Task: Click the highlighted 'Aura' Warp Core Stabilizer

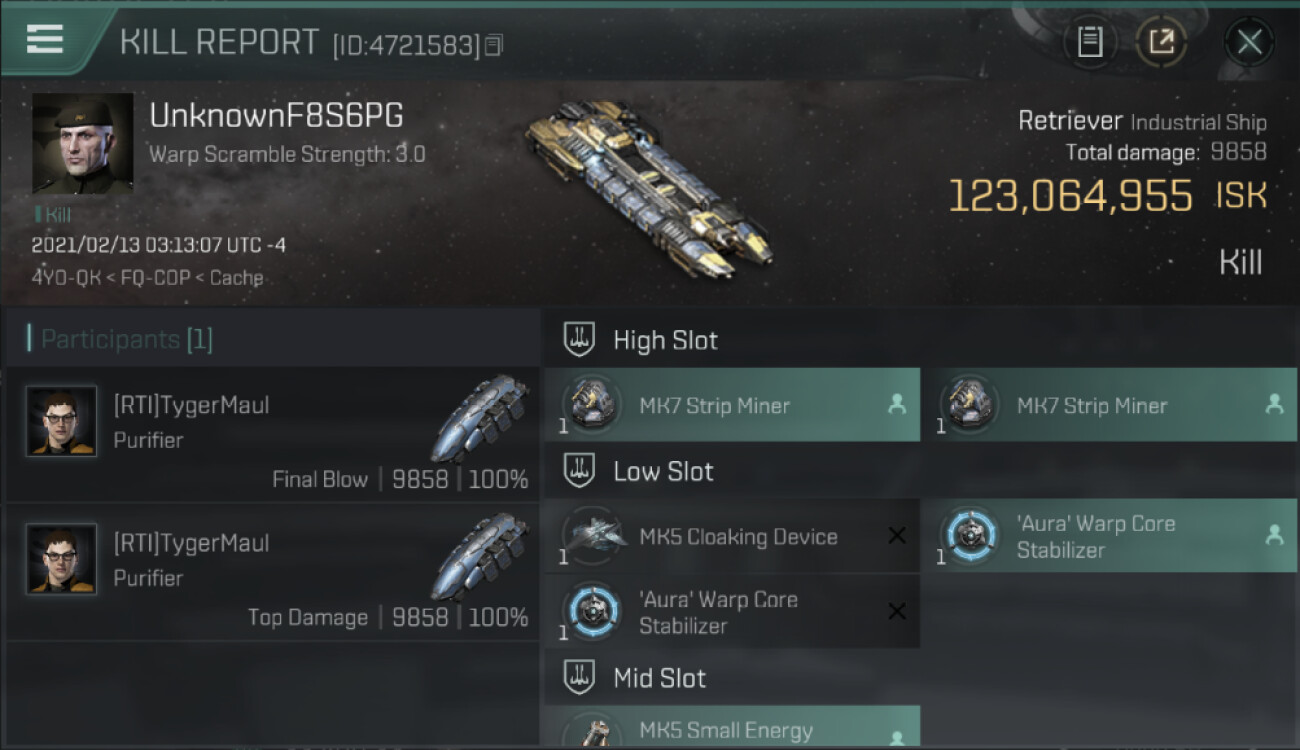Action: point(1110,536)
